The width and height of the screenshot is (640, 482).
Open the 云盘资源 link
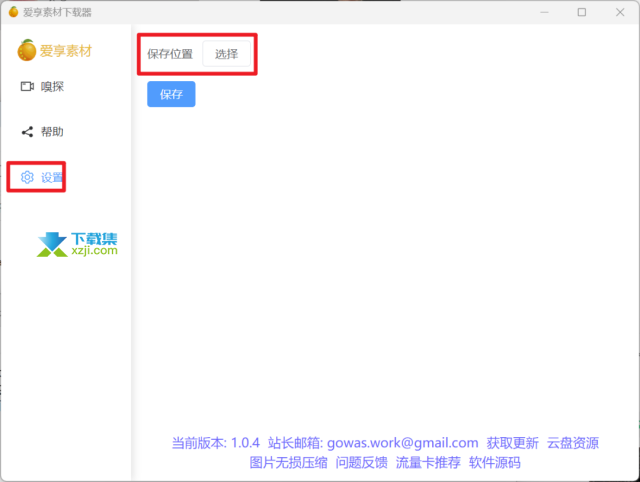point(573,443)
